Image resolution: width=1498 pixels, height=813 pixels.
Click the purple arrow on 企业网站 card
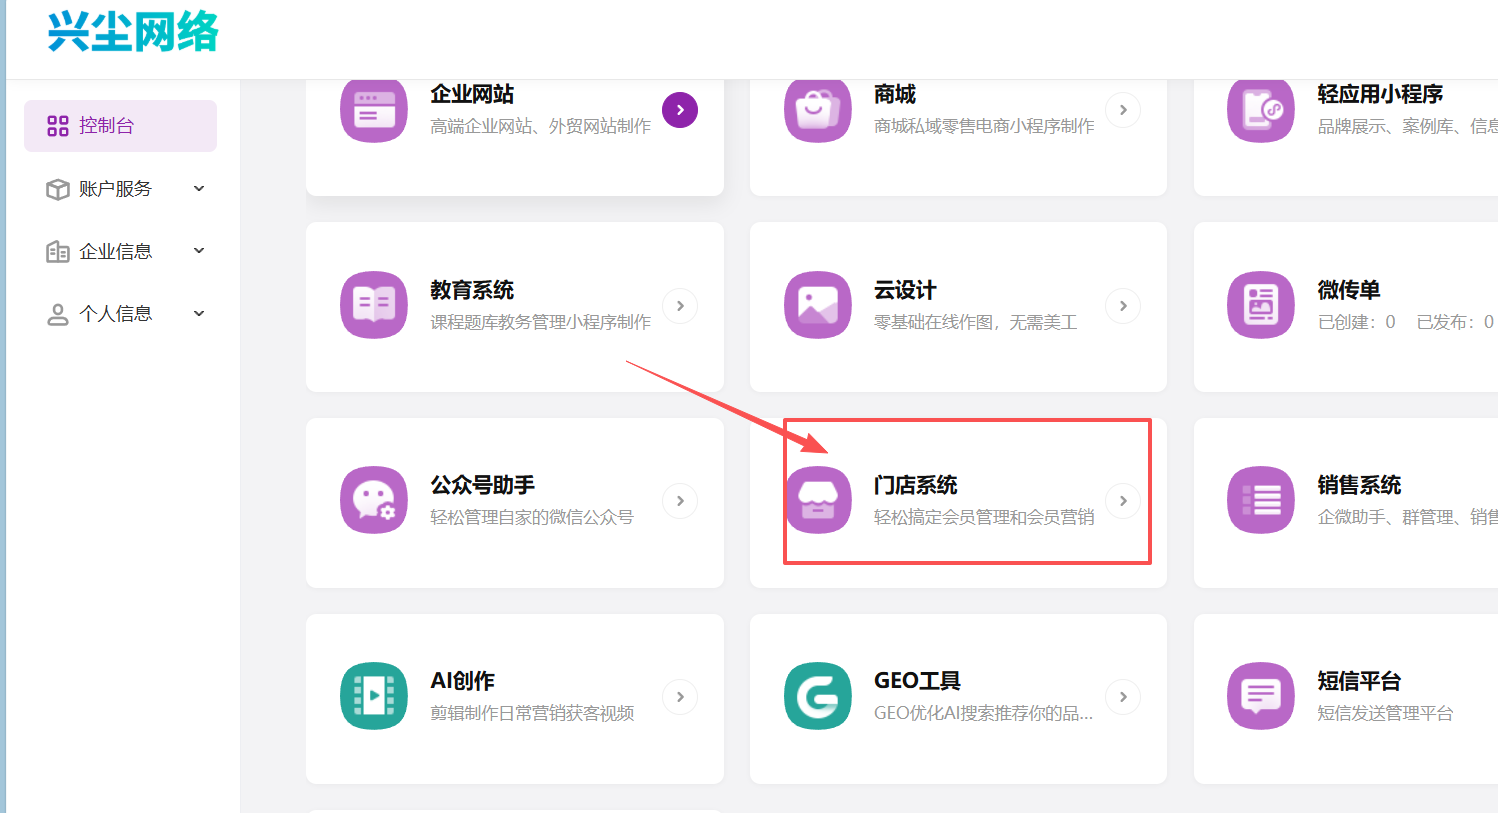680,110
